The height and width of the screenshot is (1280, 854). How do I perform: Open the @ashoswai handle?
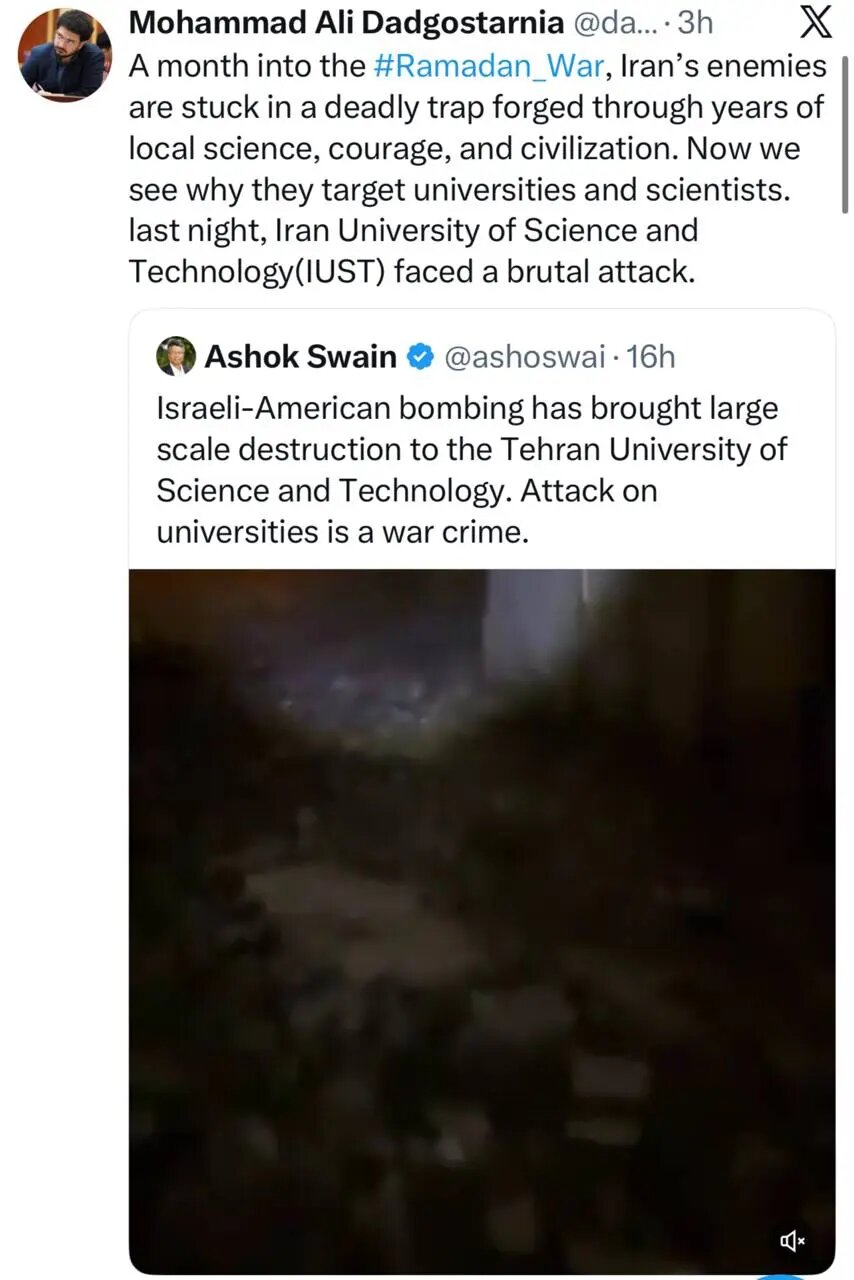(524, 357)
